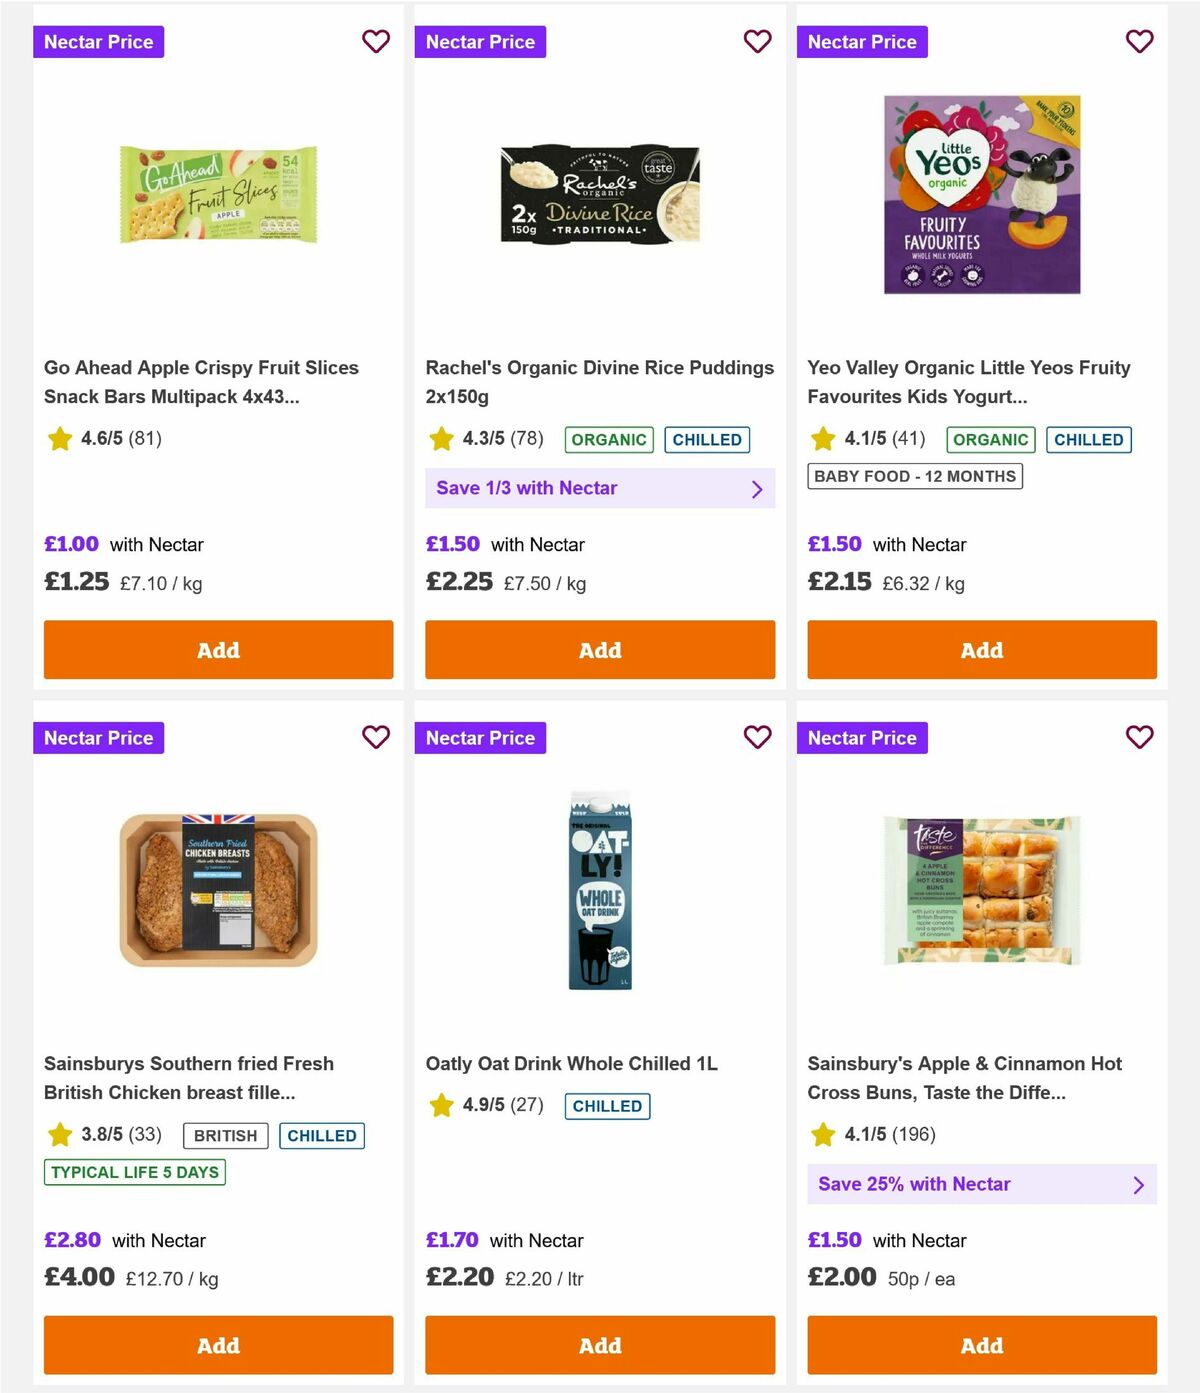Image resolution: width=1200 pixels, height=1393 pixels.
Task: Favourite the Apple & Cinnamon Hot Cross Buns
Action: (1140, 738)
